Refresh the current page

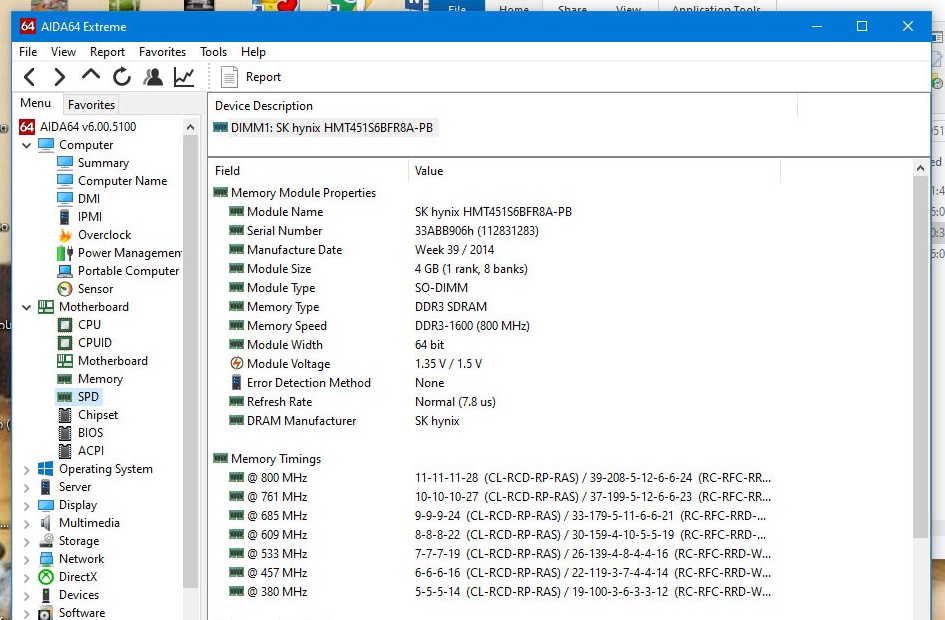coord(122,77)
